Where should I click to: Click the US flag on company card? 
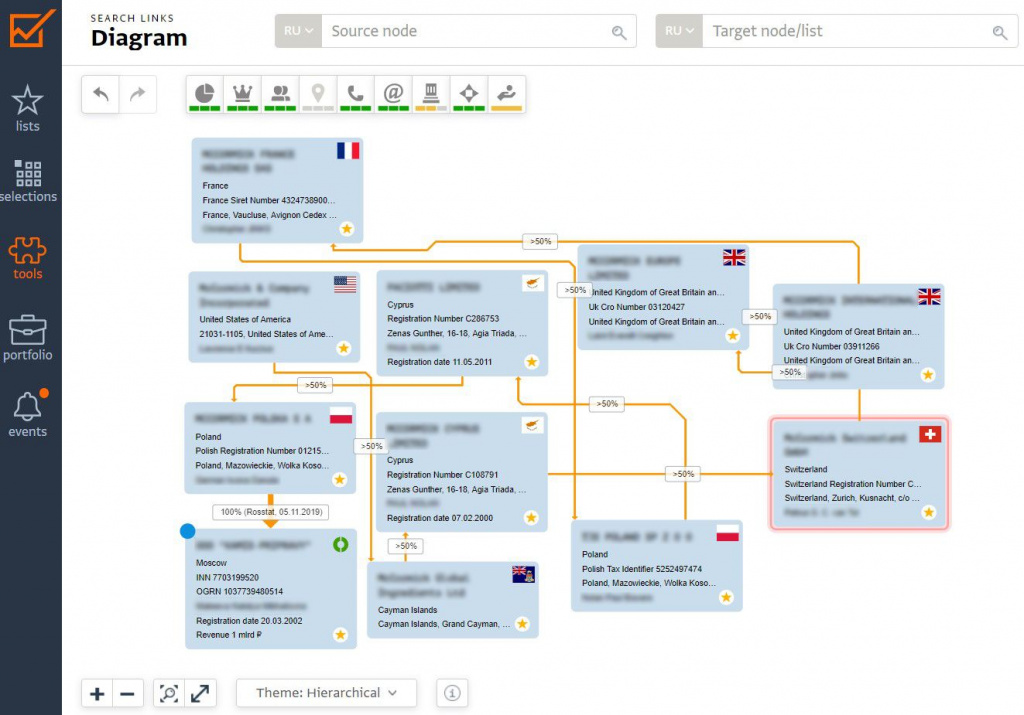(x=345, y=284)
